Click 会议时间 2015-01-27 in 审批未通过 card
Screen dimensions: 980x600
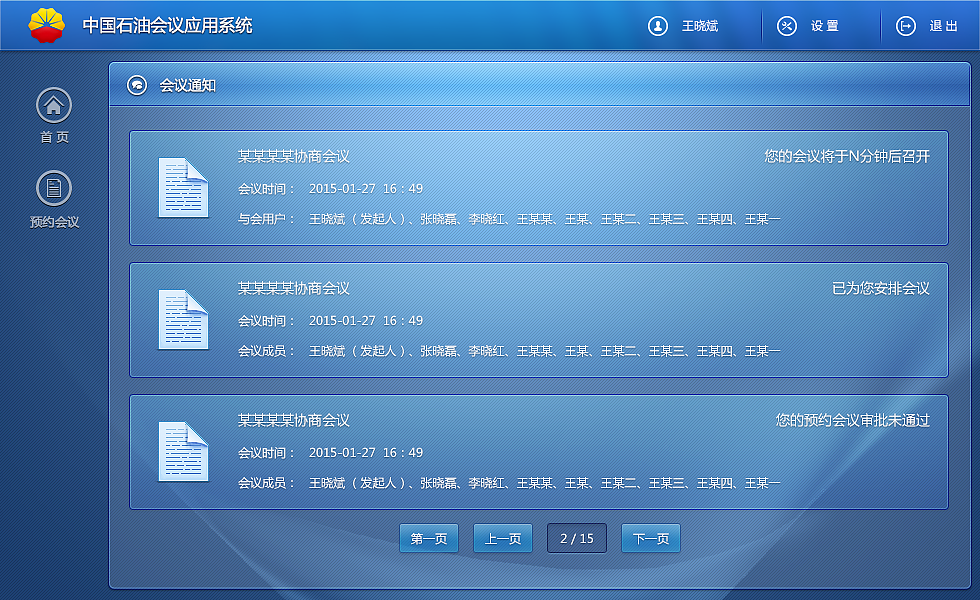[331, 452]
